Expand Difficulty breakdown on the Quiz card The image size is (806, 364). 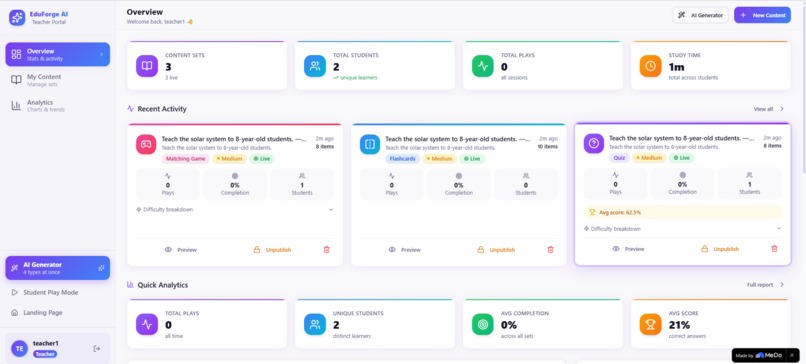(x=682, y=229)
